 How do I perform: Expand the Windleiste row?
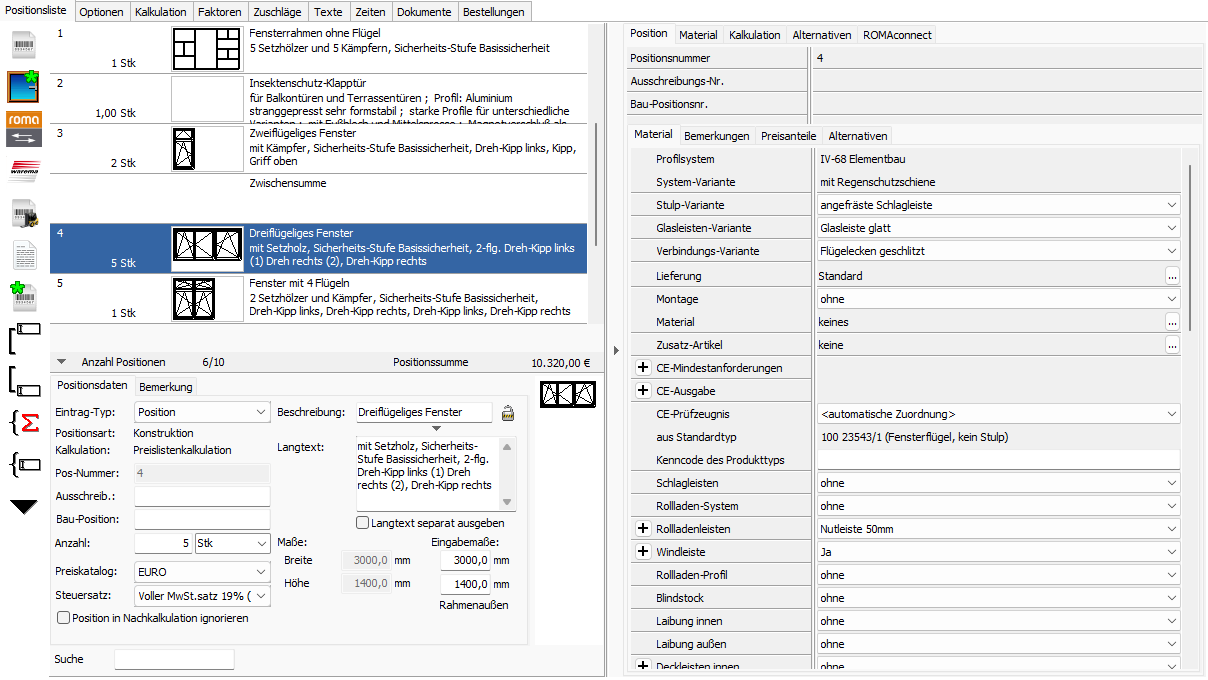pos(643,552)
